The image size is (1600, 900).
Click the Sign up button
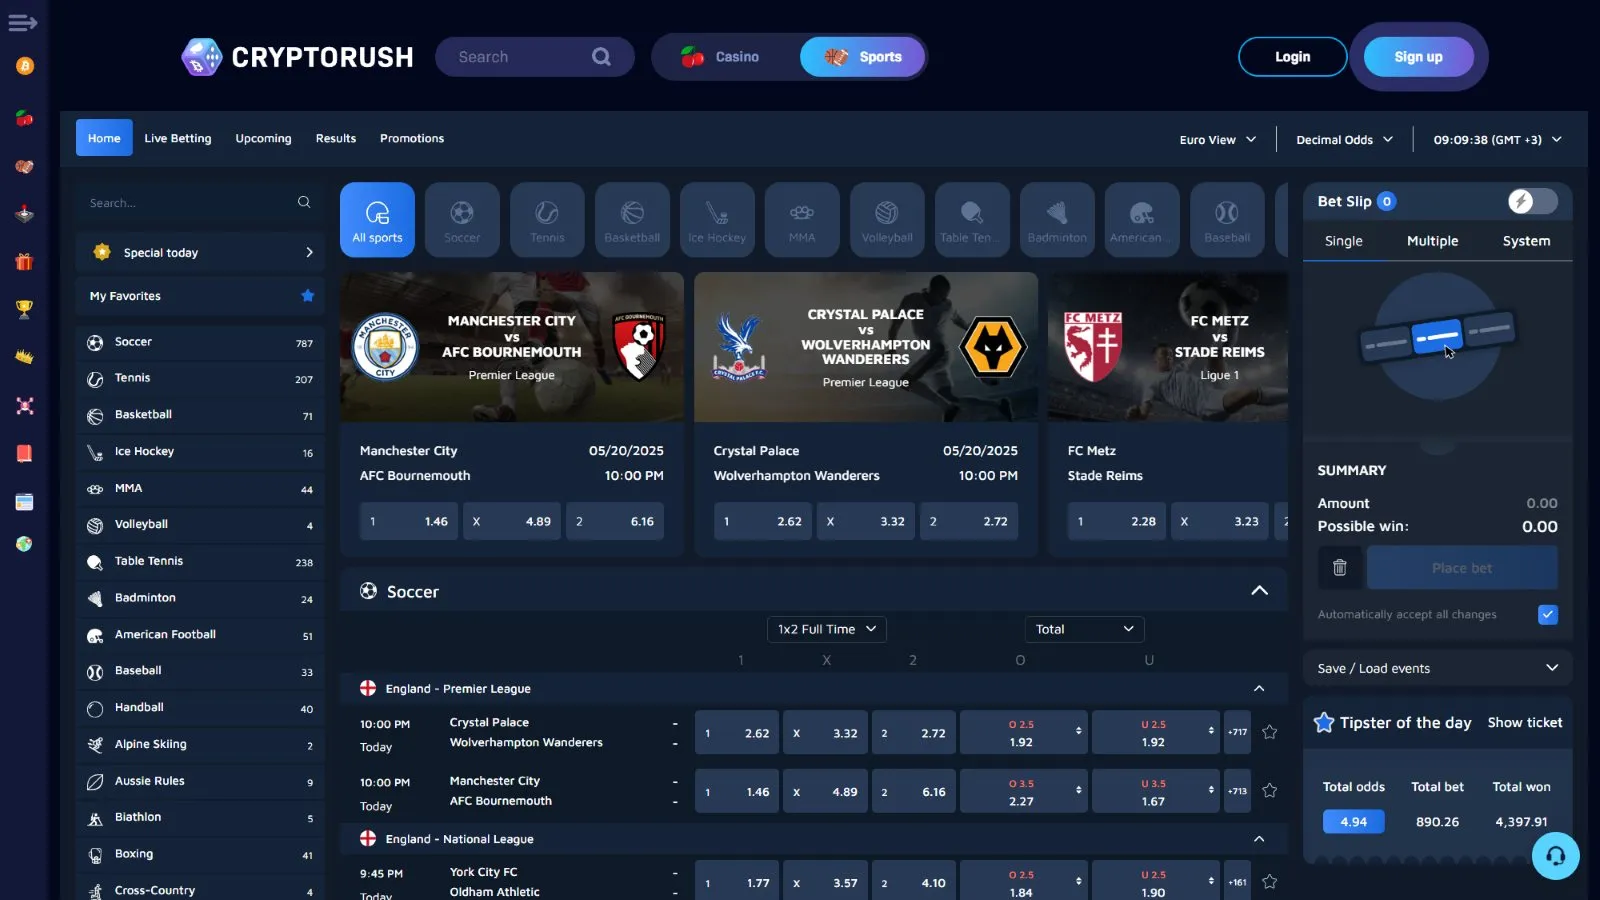pyautogui.click(x=1418, y=57)
